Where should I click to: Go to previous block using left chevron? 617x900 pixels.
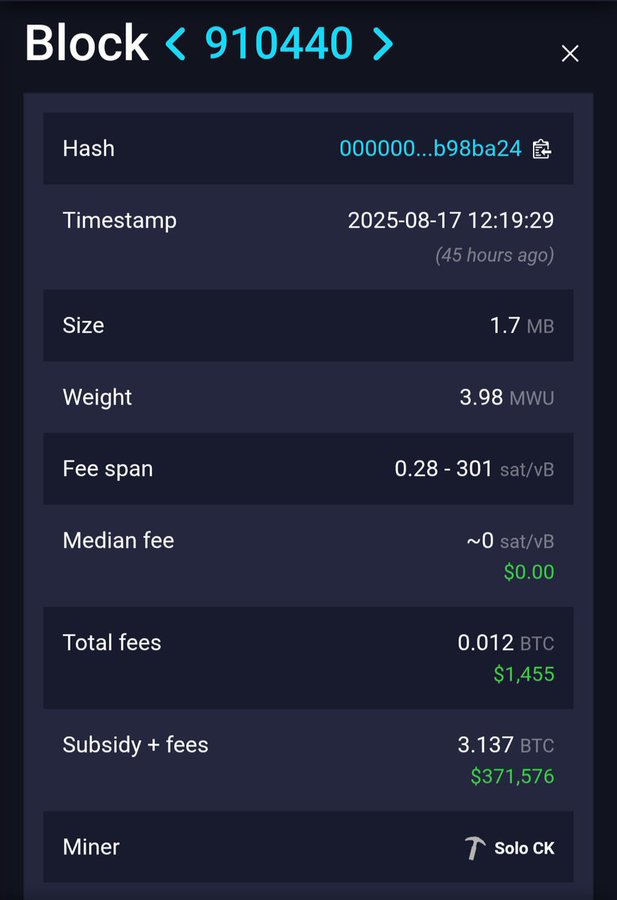coord(176,44)
